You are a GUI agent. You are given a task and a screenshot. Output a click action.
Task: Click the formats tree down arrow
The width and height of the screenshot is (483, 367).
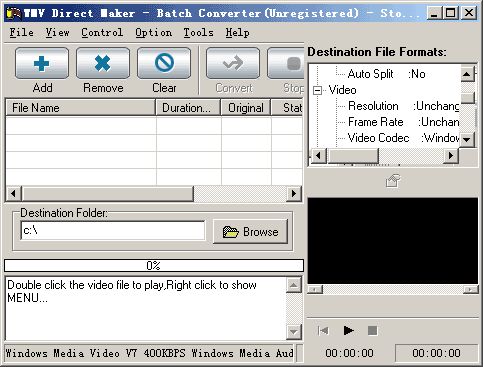pos(467,139)
